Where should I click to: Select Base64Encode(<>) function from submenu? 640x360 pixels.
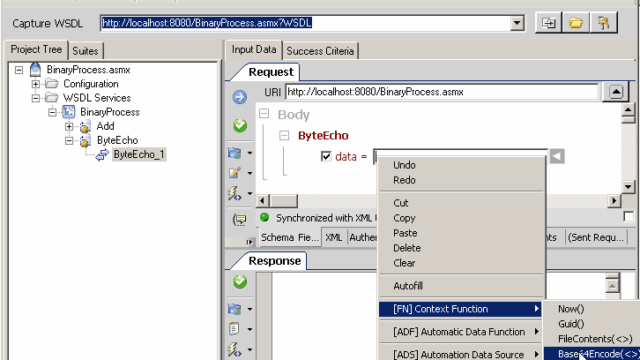pos(592,353)
